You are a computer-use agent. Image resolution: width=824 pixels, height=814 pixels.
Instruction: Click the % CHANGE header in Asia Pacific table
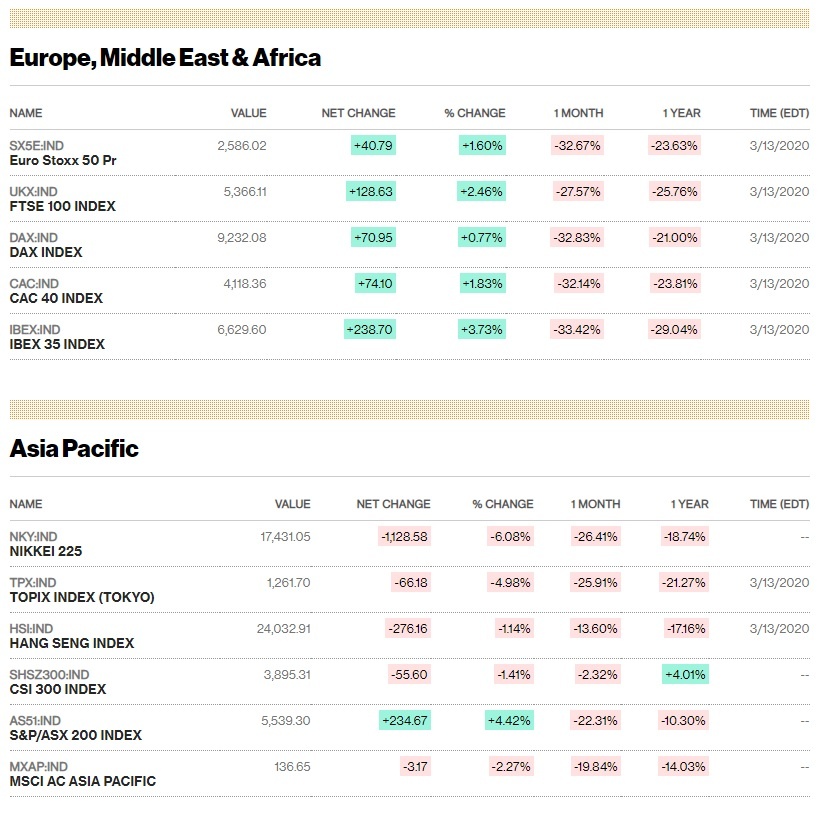point(503,504)
